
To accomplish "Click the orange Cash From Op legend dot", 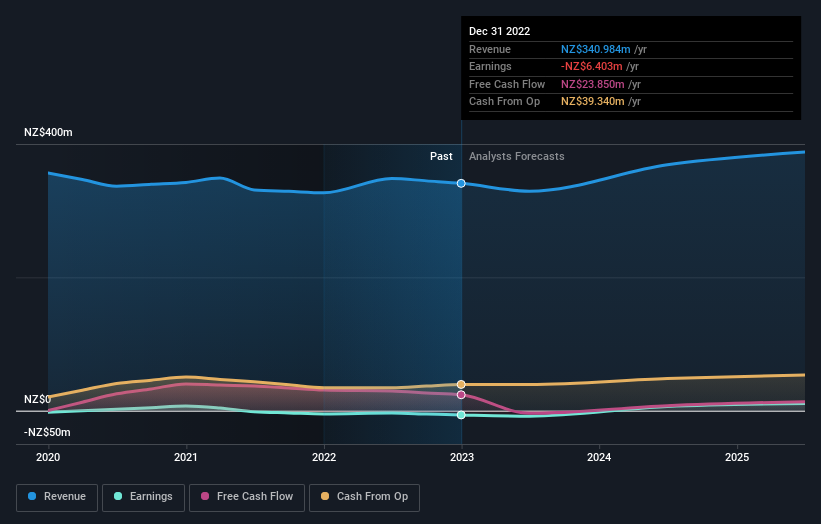I will click(x=325, y=496).
